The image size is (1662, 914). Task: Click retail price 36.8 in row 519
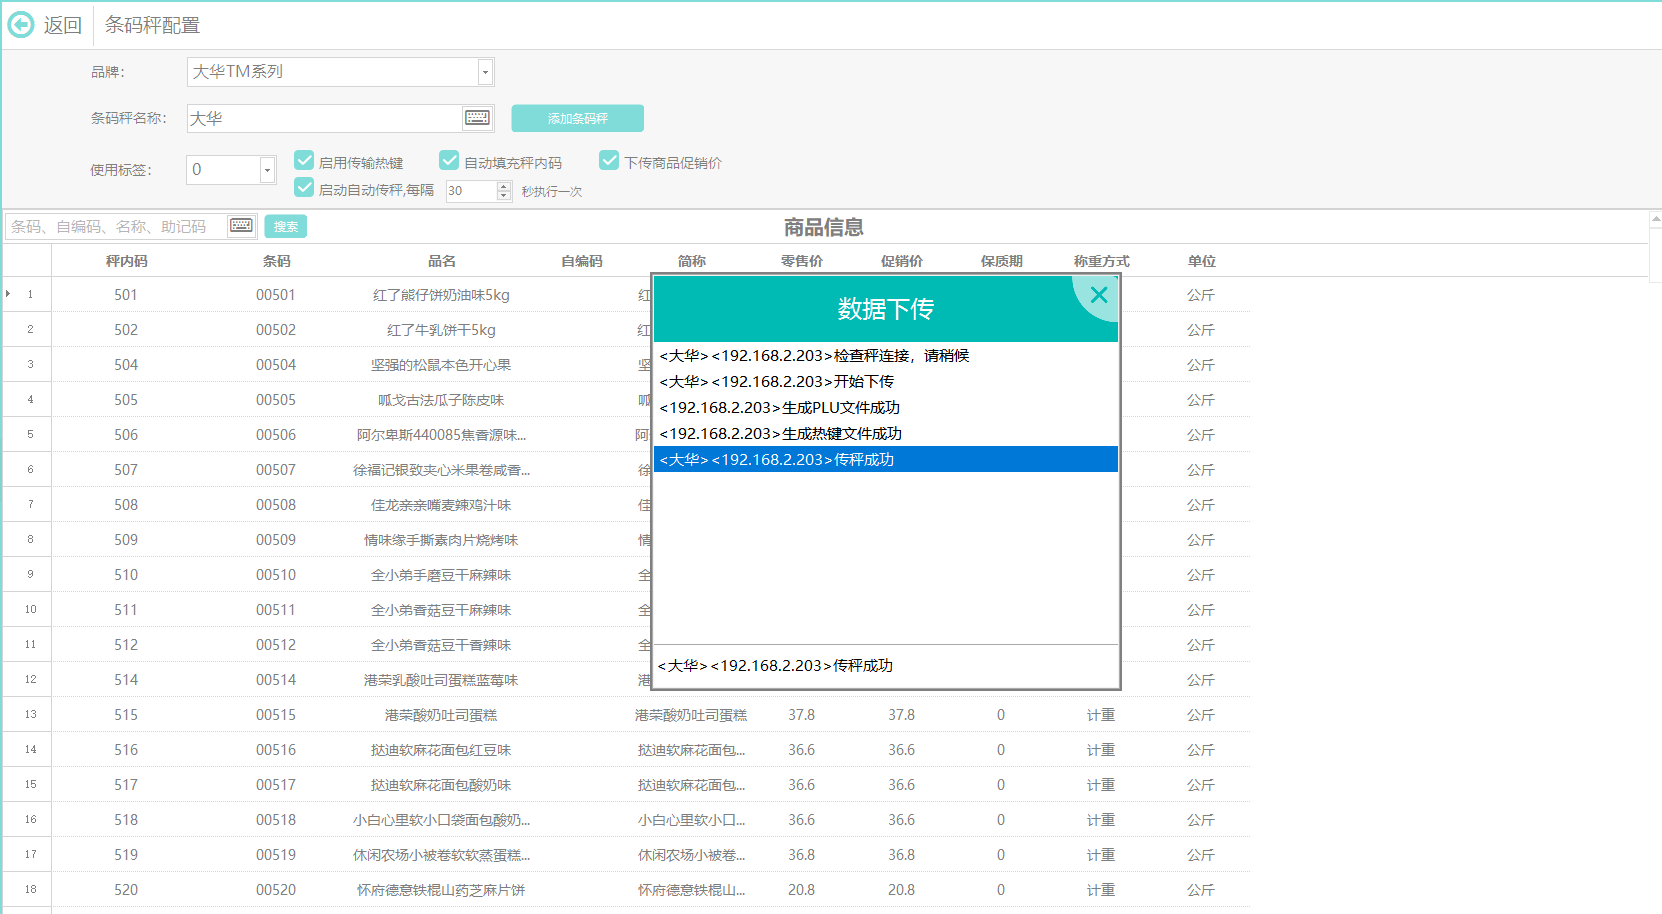(801, 855)
